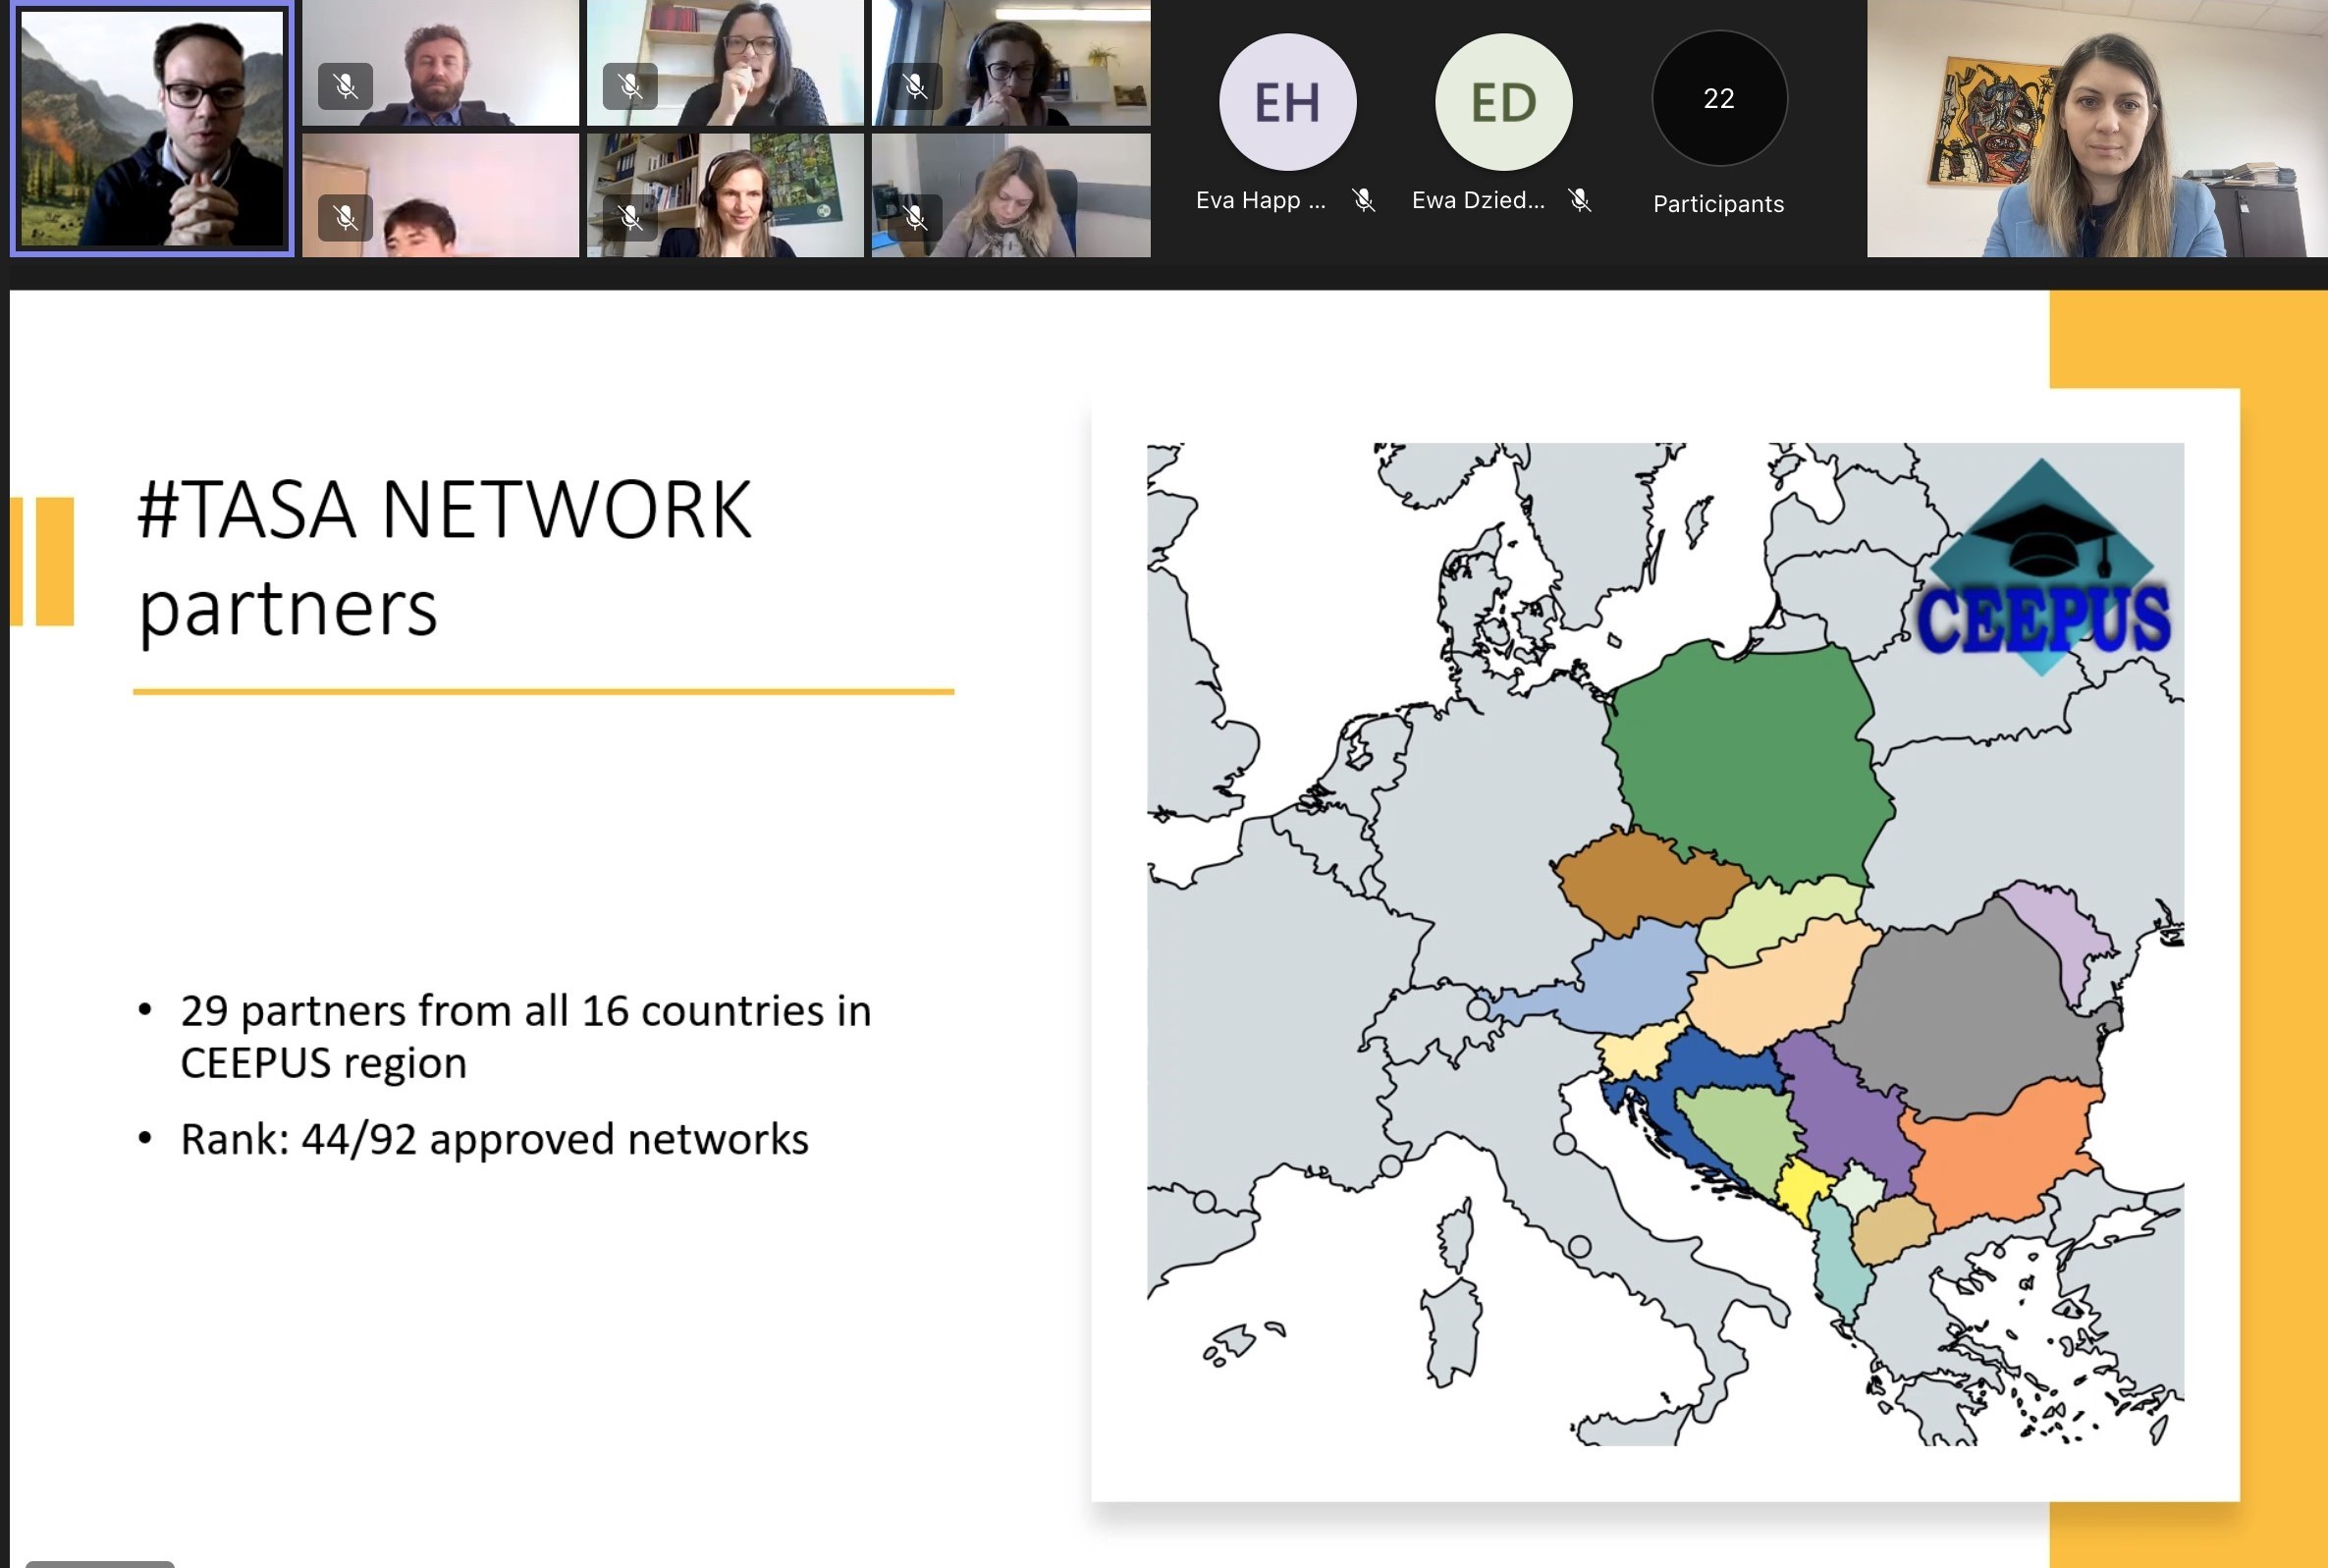The image size is (2328, 1568).
Task: Click muted mic icon on blonde woman's tile
Action: click(914, 217)
